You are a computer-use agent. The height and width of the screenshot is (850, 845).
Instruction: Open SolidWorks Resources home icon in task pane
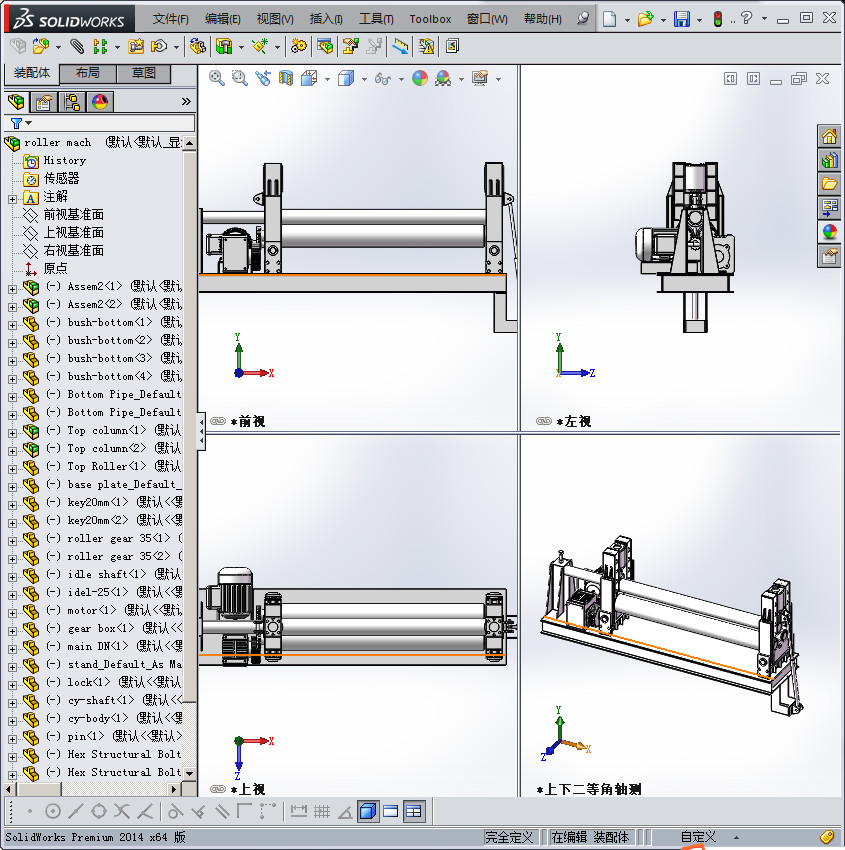pos(829,137)
